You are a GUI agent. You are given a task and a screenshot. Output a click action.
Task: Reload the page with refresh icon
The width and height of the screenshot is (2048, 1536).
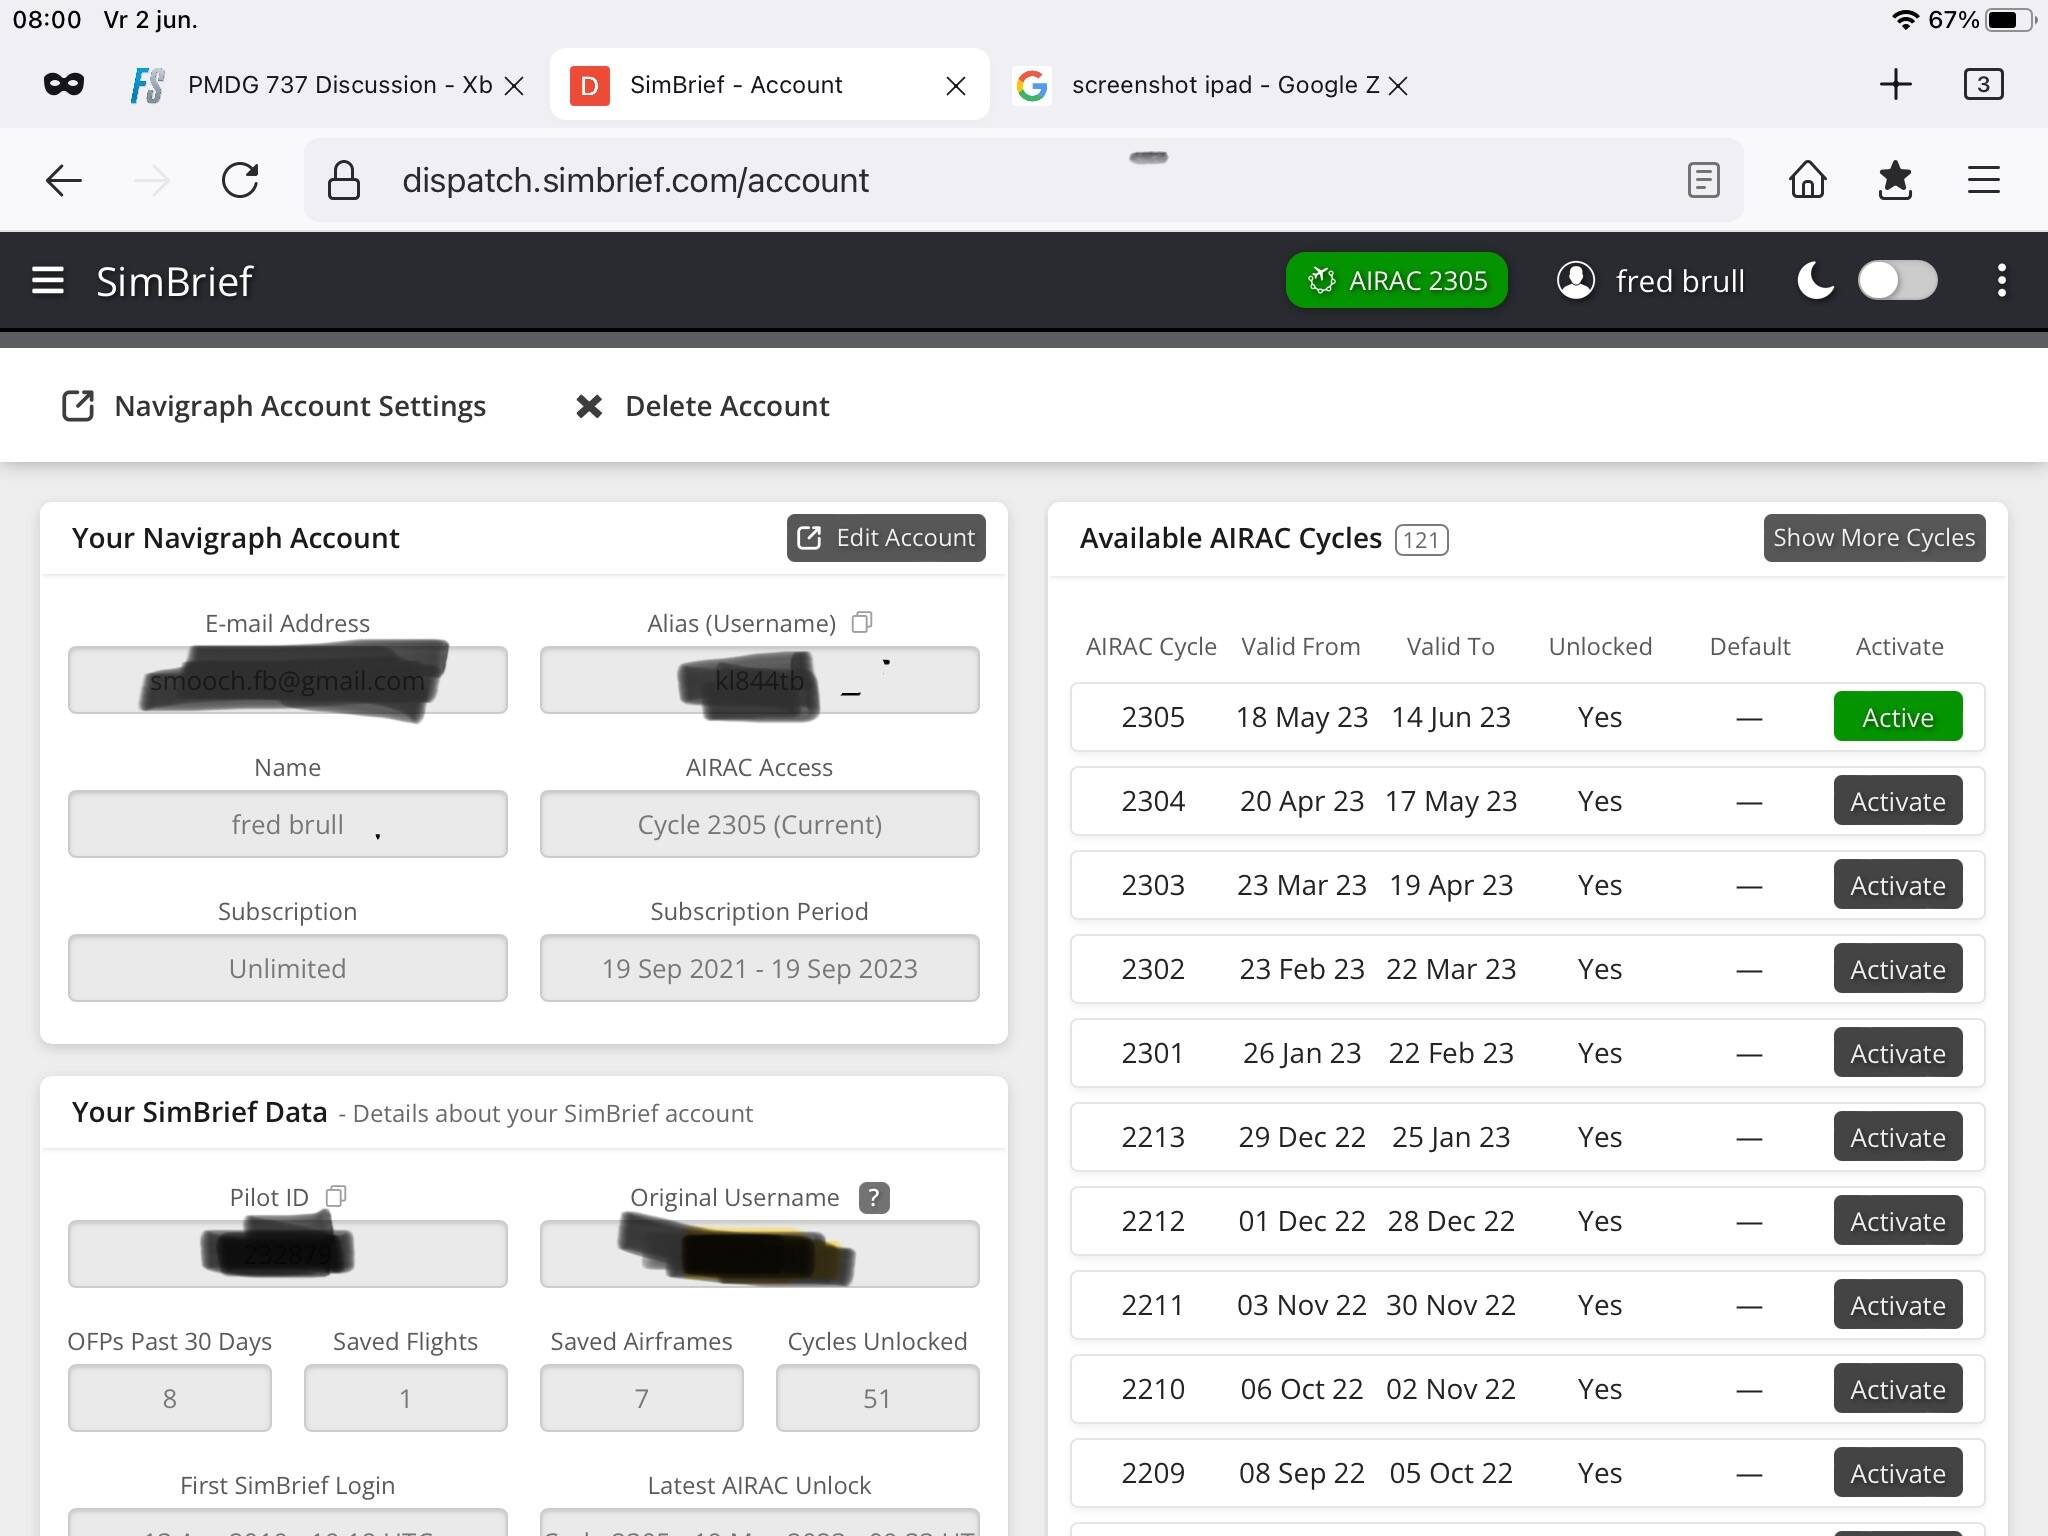[x=240, y=181]
